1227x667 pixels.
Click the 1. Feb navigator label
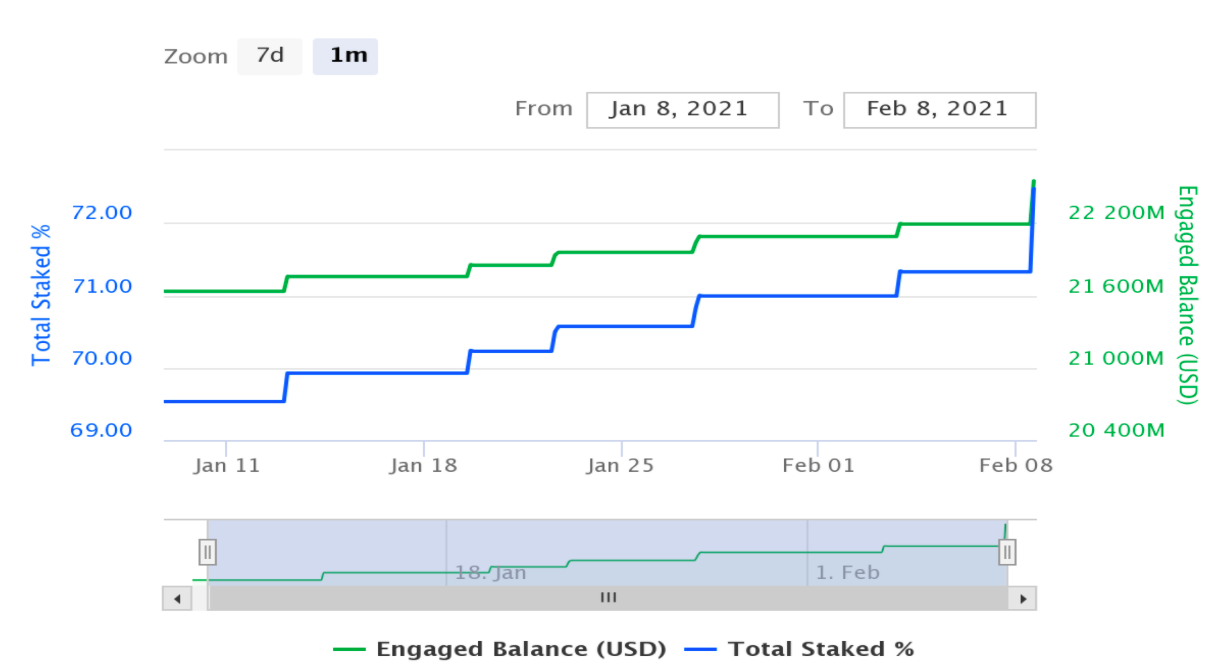(847, 573)
